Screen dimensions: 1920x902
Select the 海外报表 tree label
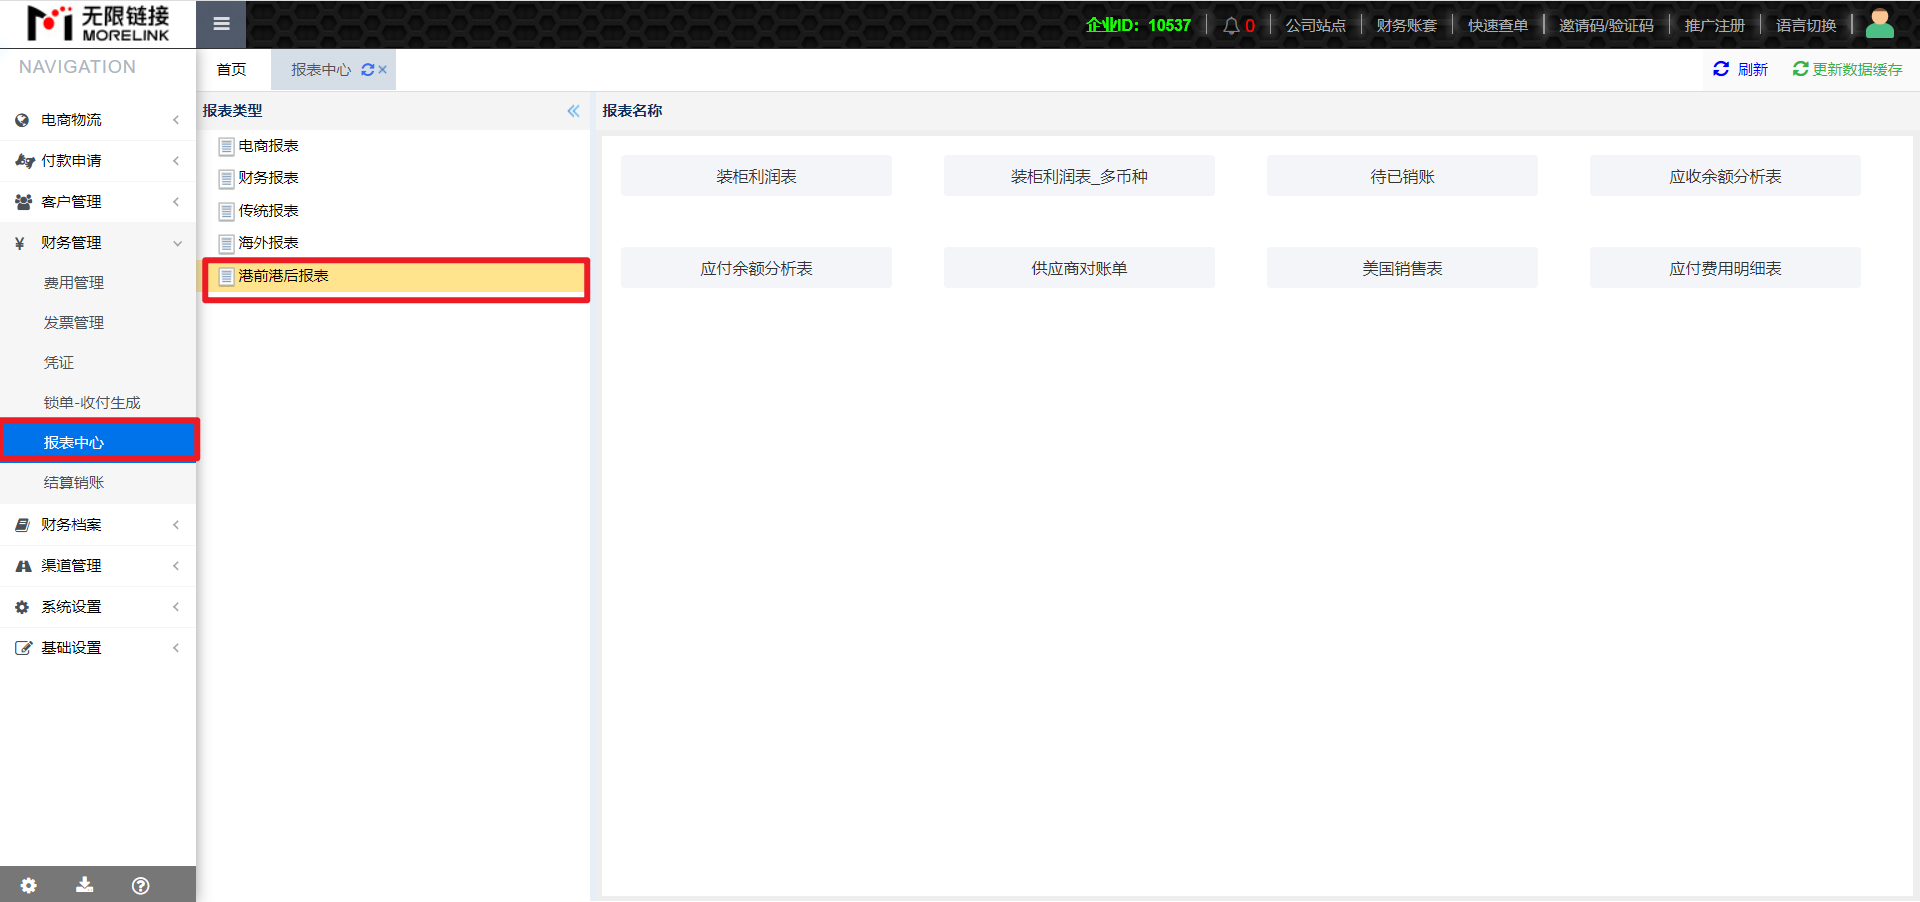point(268,243)
